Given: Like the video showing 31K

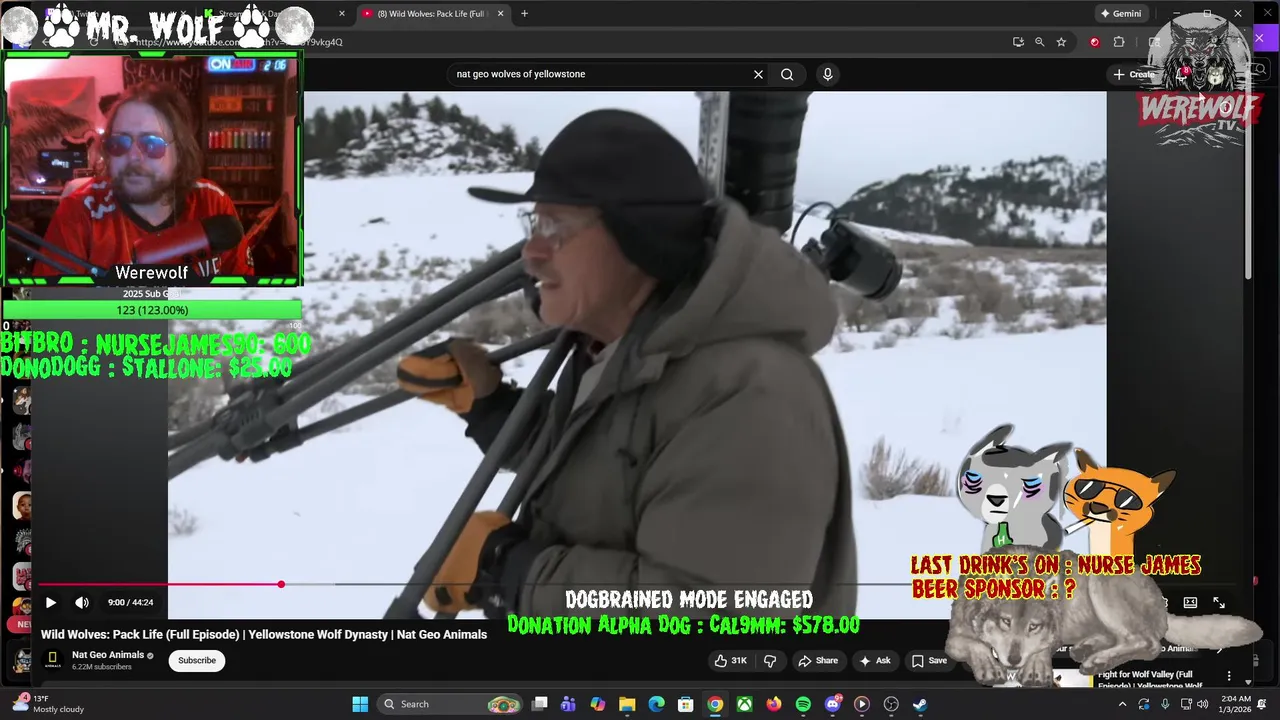Looking at the screenshot, I should (731, 660).
